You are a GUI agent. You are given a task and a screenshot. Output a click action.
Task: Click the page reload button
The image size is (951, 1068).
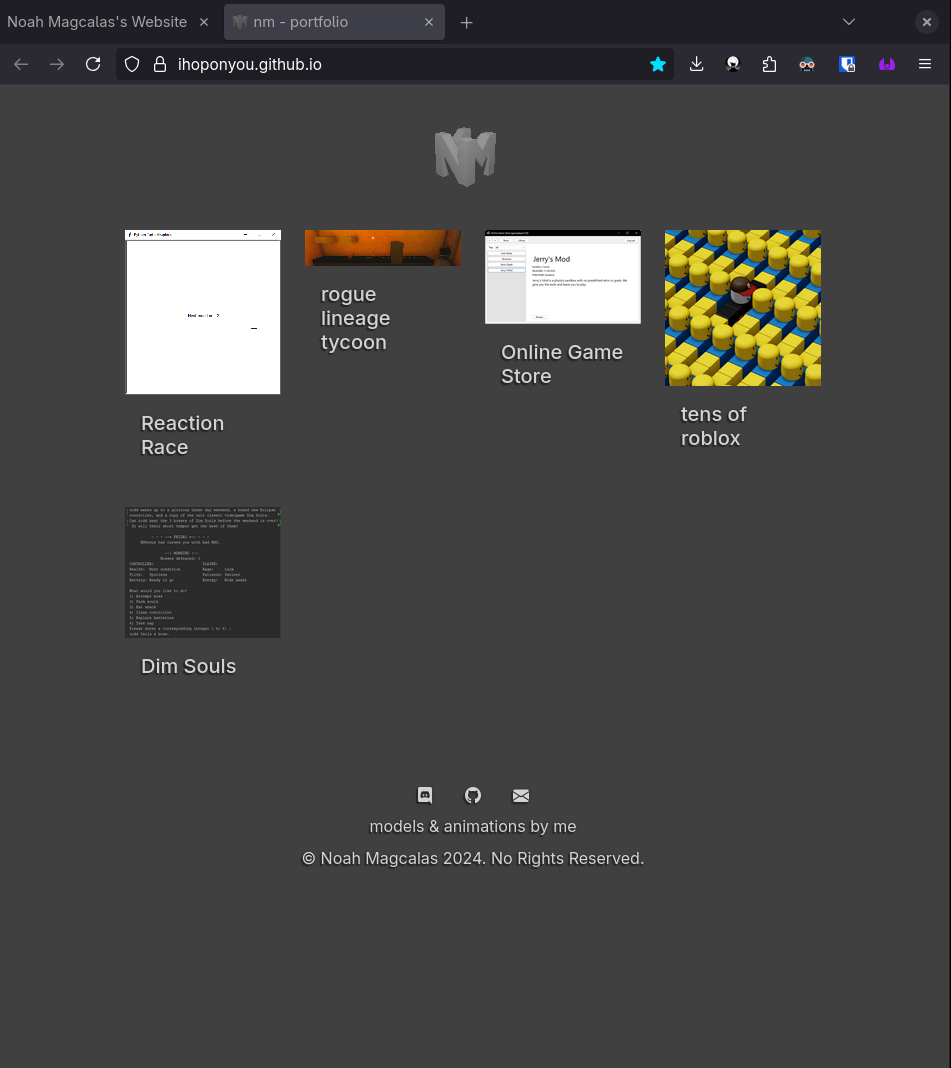[93, 63]
